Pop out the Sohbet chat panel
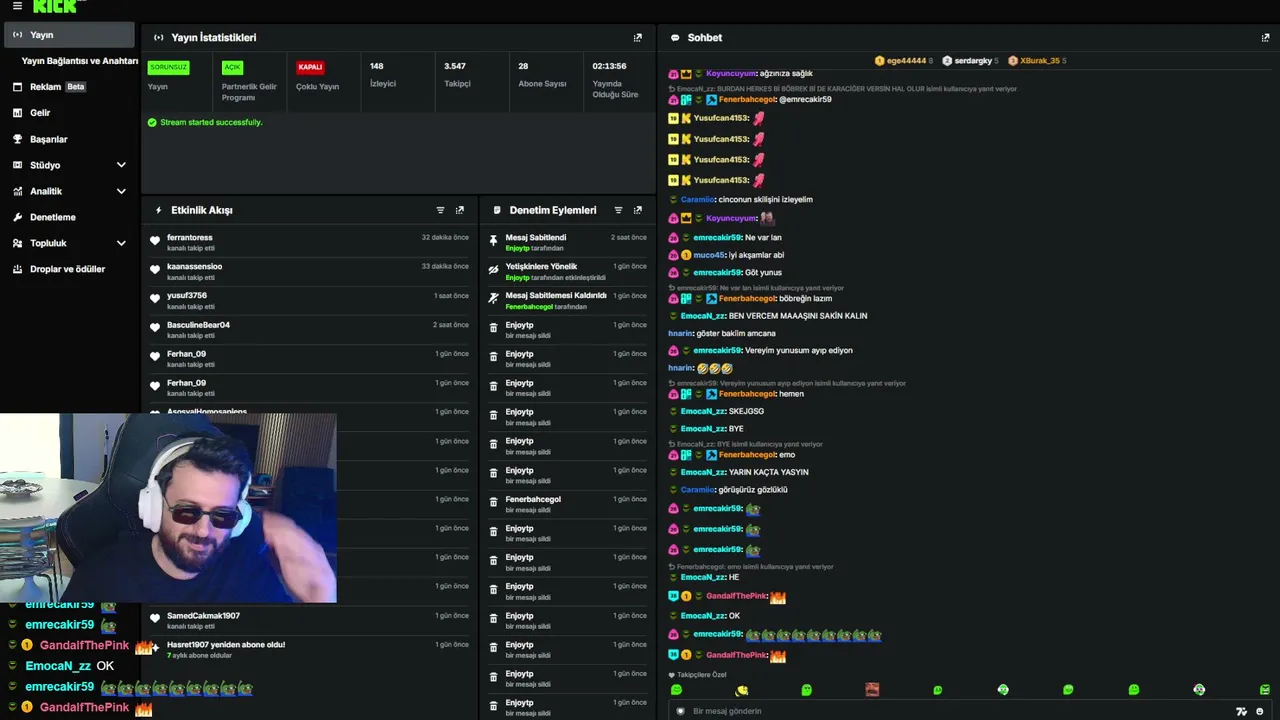 point(1265,38)
